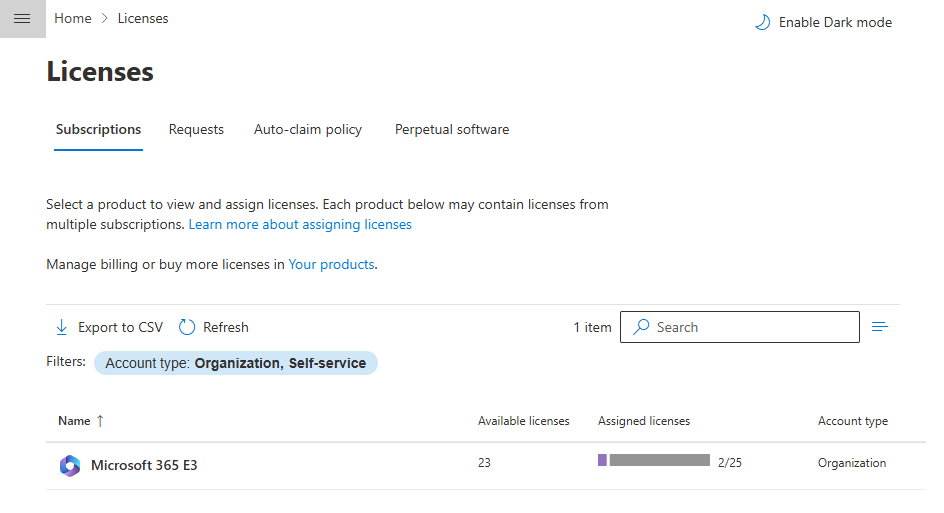Click the Assigned licenses column header
944x513 pixels.
644,421
